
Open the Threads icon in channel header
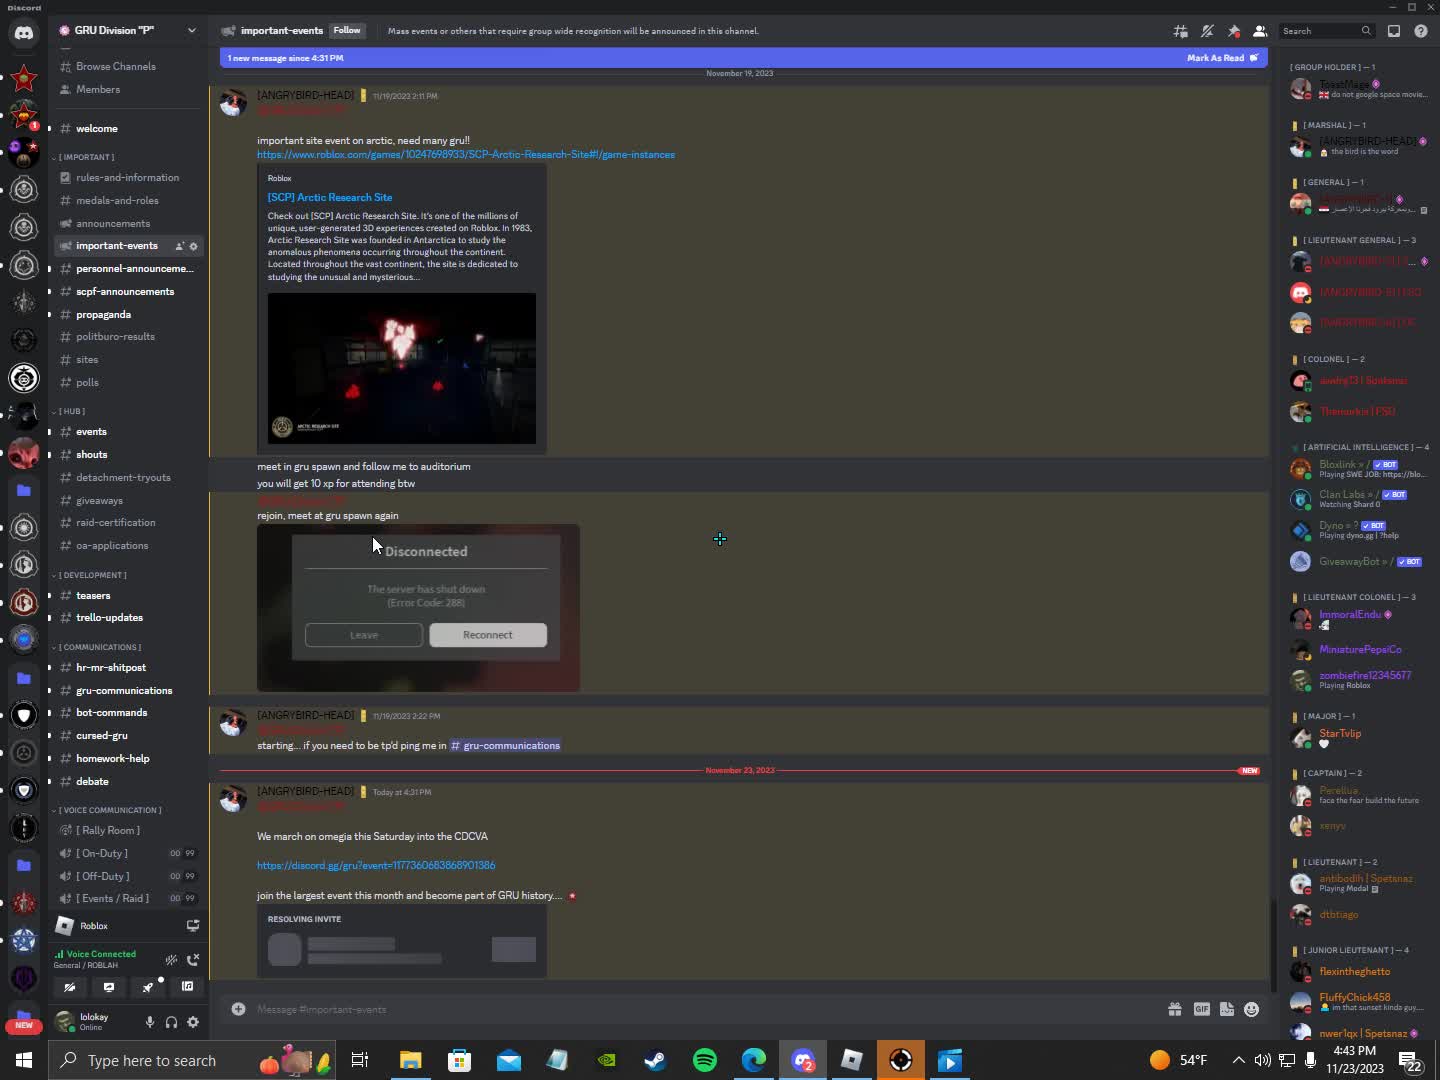click(1181, 31)
